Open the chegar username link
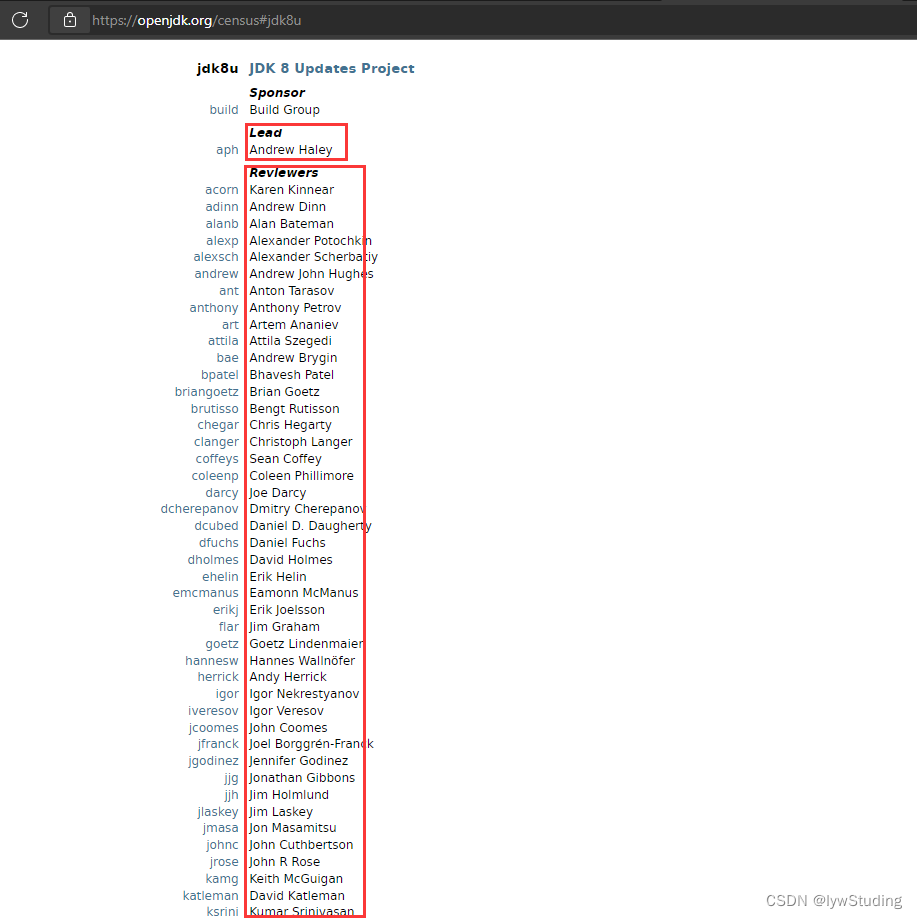This screenshot has width=917, height=919. pos(218,425)
